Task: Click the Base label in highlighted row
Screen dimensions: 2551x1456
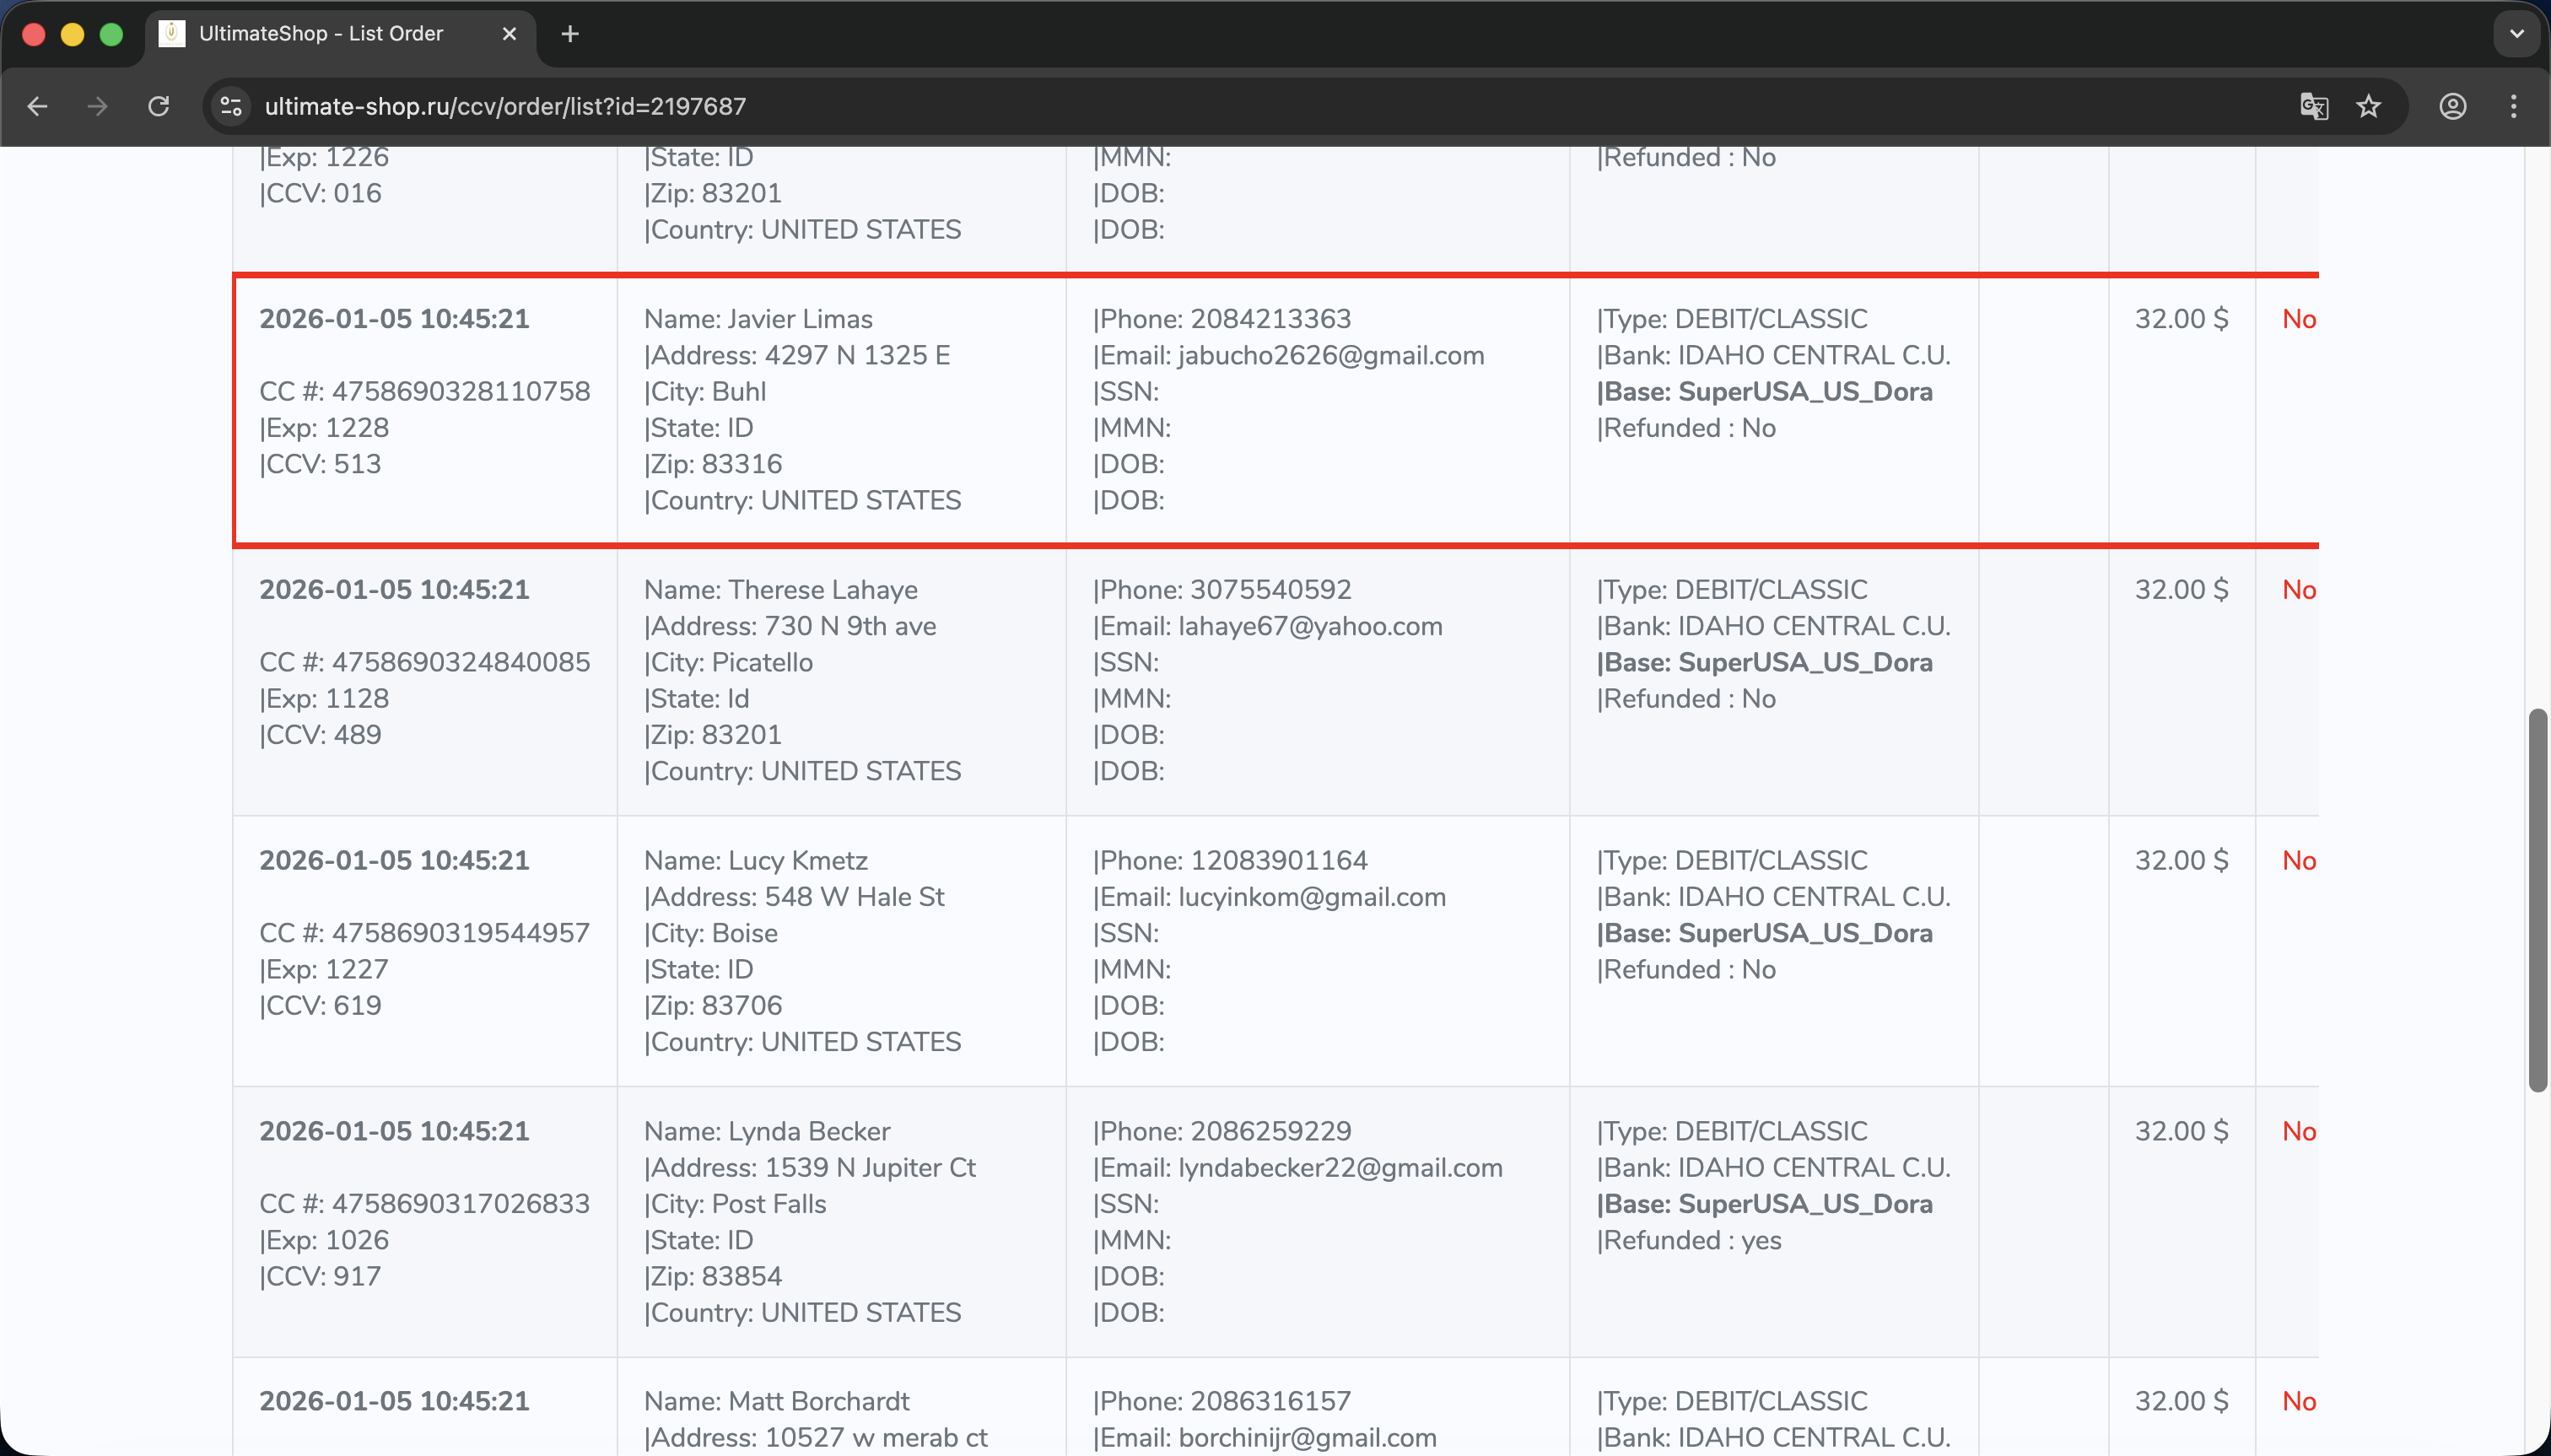Action: 1764,392
